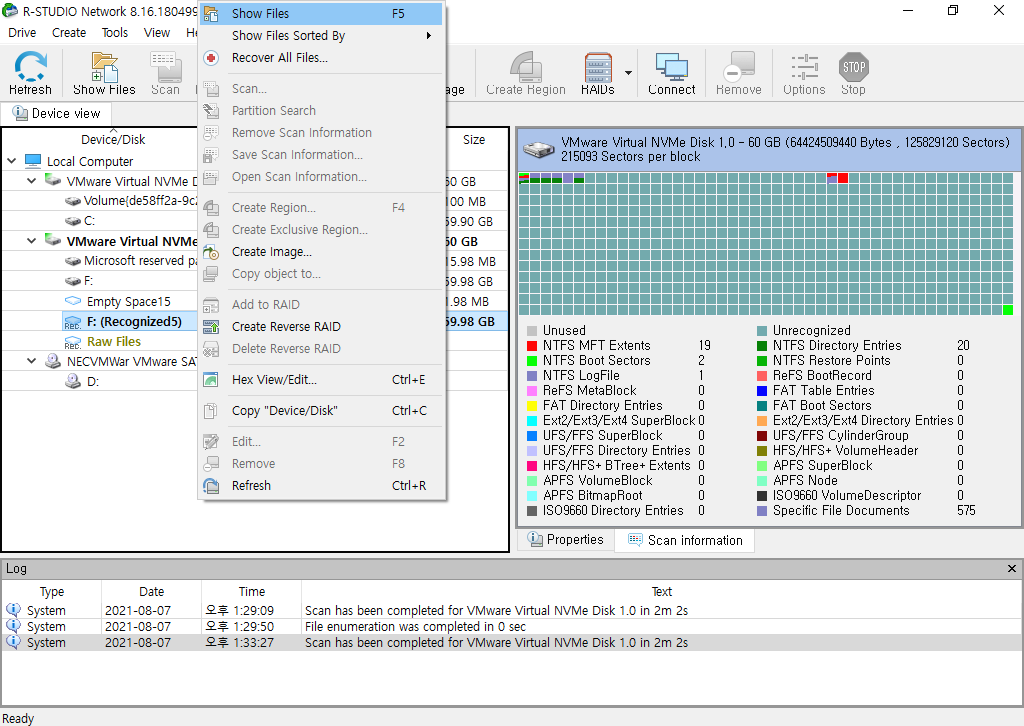
Task: Select the F: (Recognized5) partition
Action: click(134, 321)
